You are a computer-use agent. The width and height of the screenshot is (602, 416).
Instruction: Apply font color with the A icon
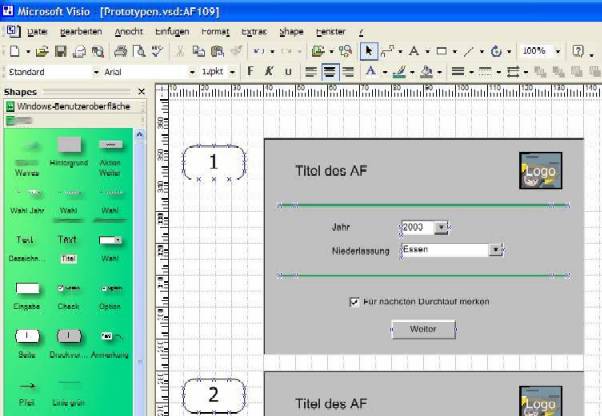[371, 71]
